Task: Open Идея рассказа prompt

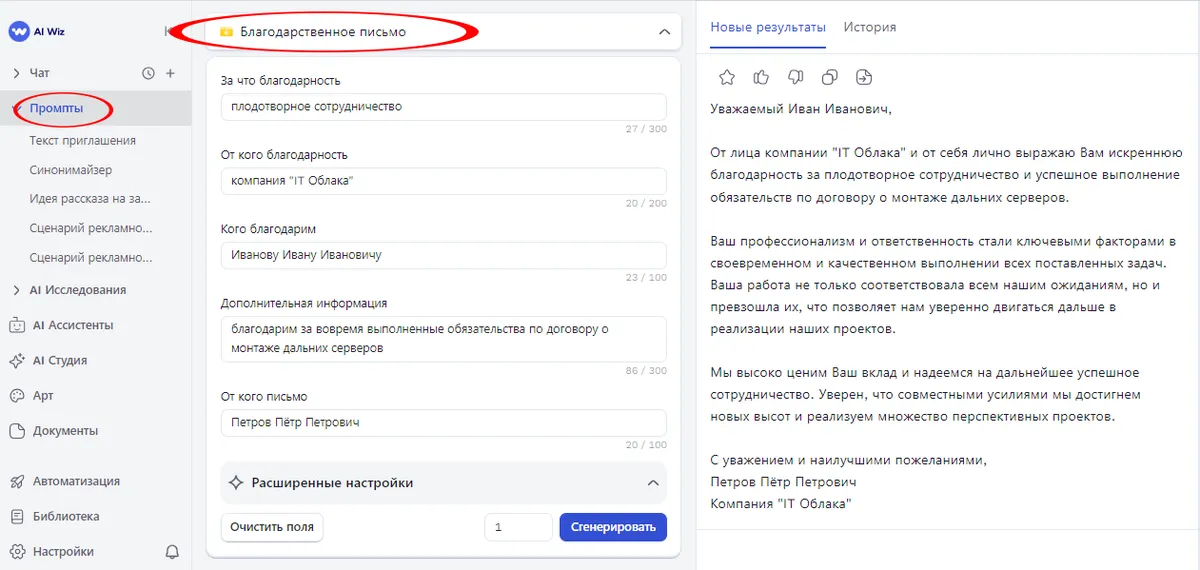Action: point(90,199)
